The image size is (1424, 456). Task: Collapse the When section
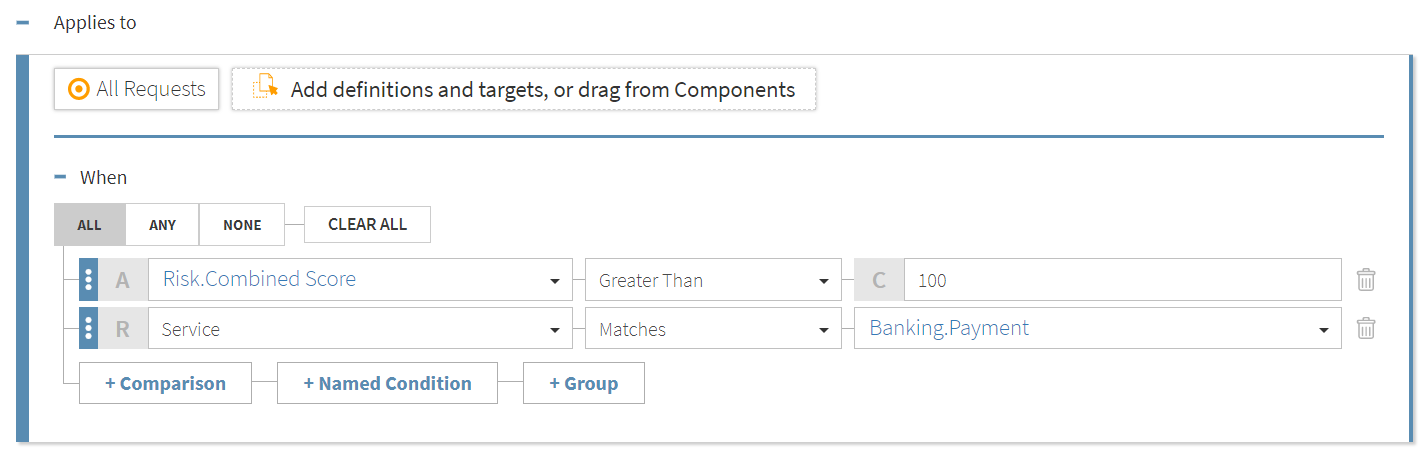[x=60, y=177]
